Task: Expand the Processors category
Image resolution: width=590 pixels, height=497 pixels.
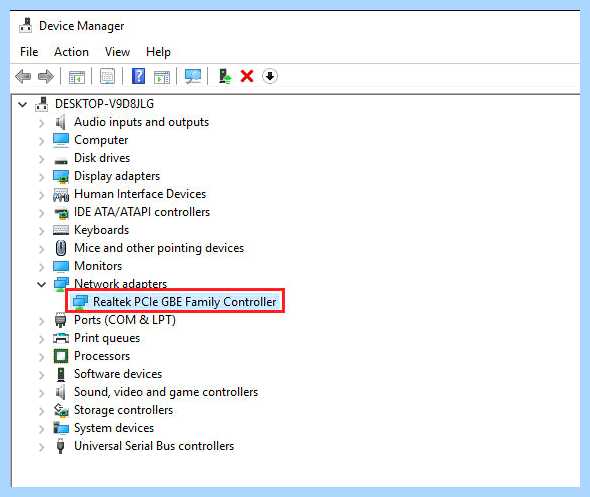Action: [41, 357]
